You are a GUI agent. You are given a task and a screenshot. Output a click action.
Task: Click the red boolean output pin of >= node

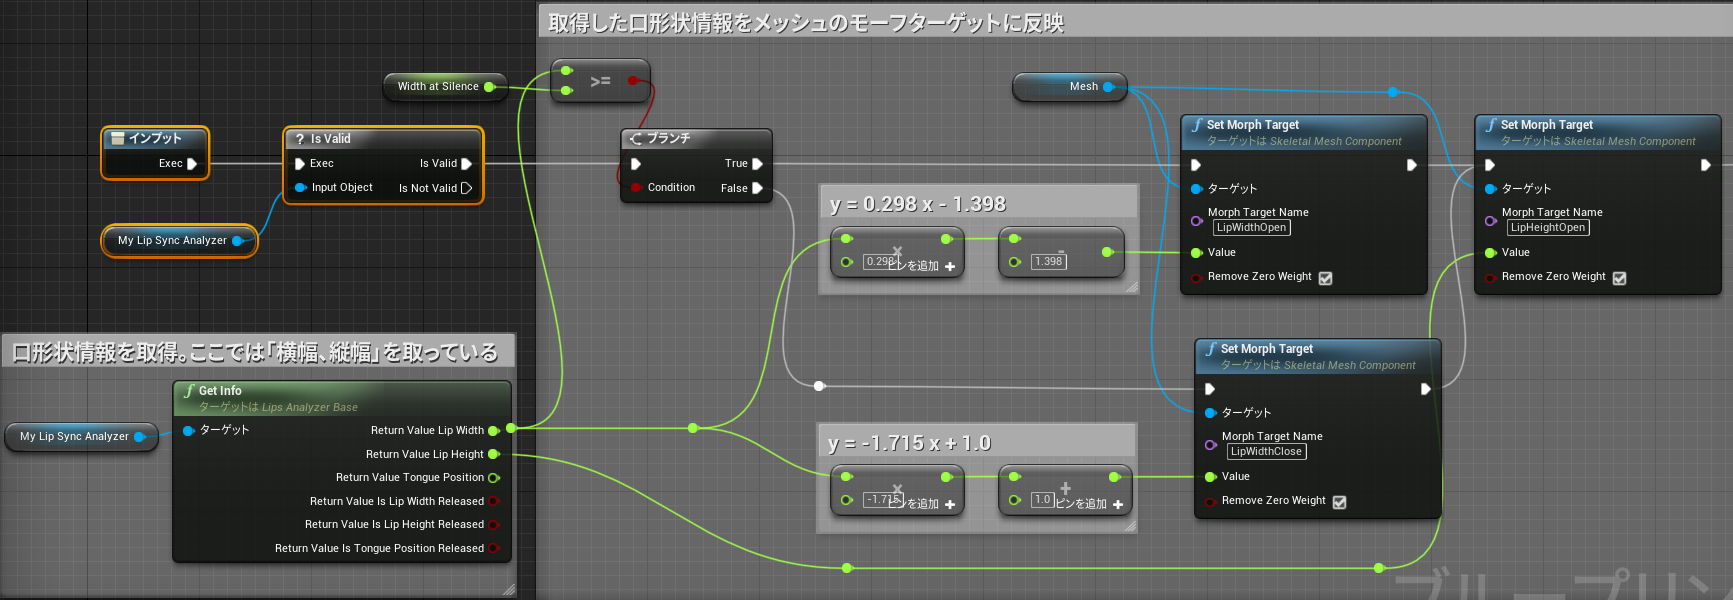click(632, 81)
